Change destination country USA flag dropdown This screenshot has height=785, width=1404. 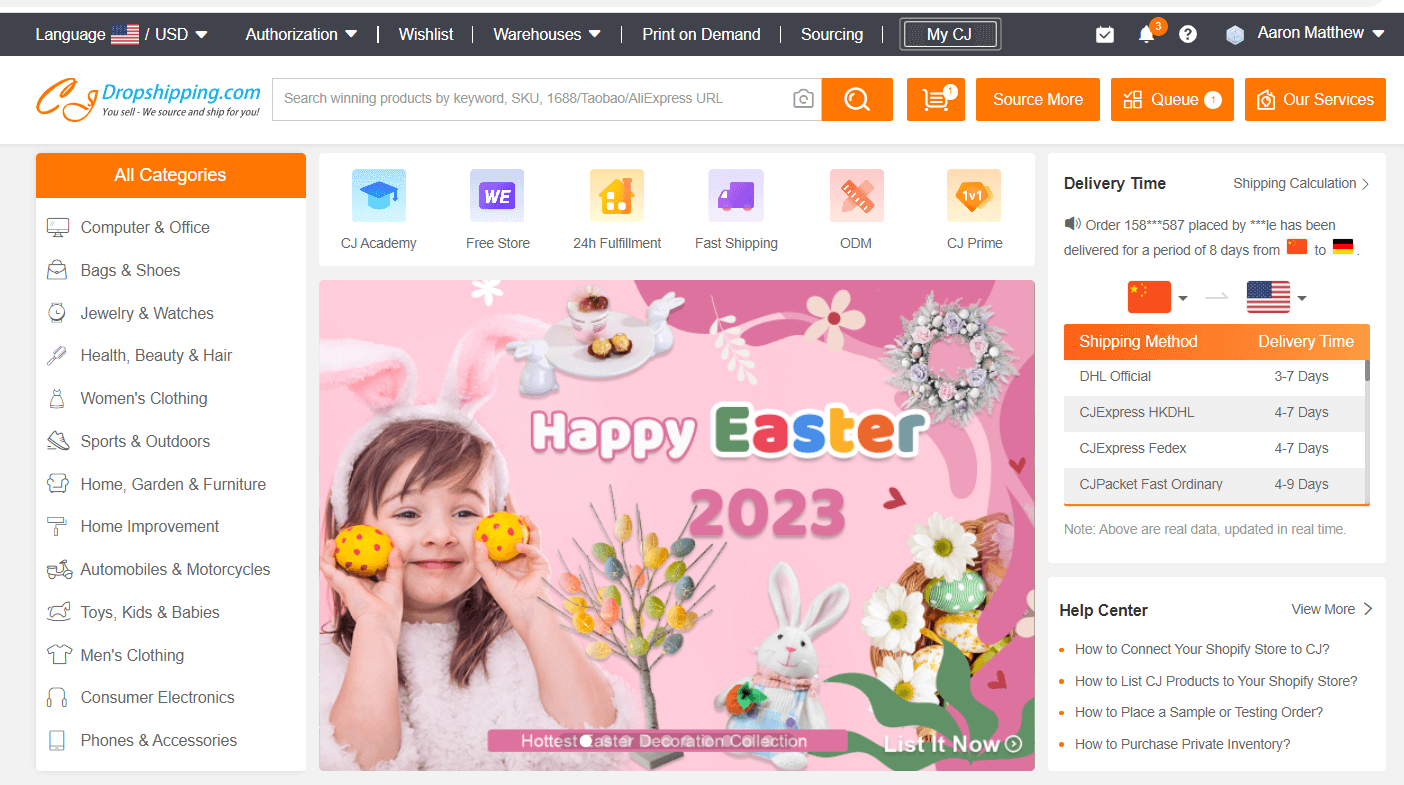coord(1277,297)
